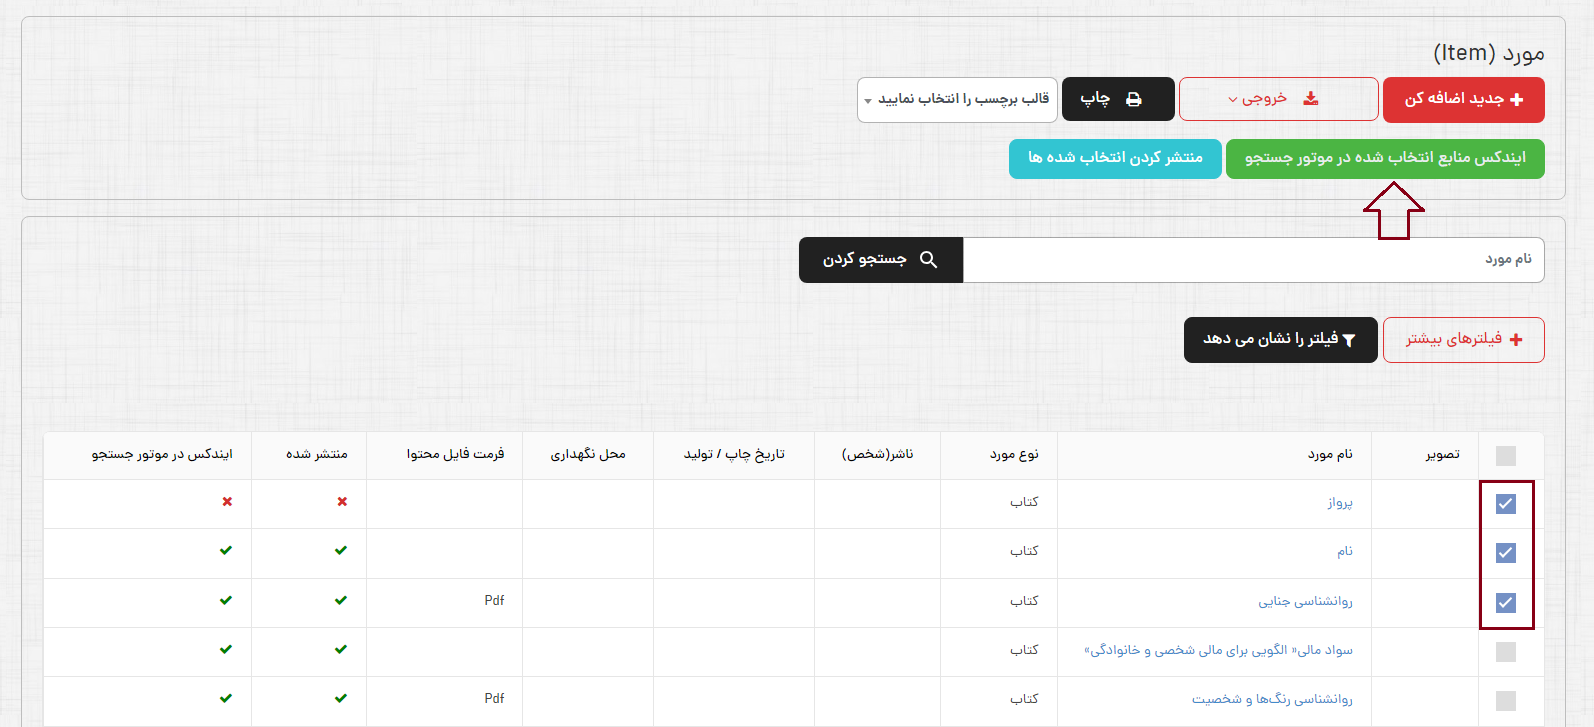
Task: Click the red X published status for پرواز
Action: [x=342, y=502]
